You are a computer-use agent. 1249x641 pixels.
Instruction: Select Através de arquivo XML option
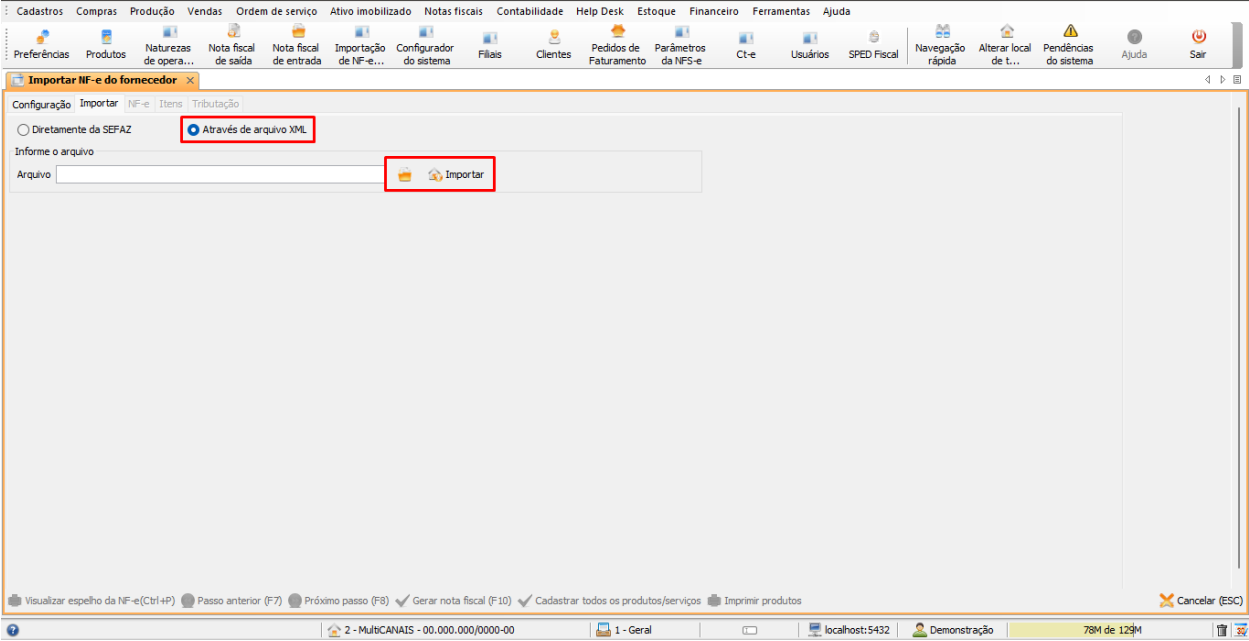tap(193, 130)
